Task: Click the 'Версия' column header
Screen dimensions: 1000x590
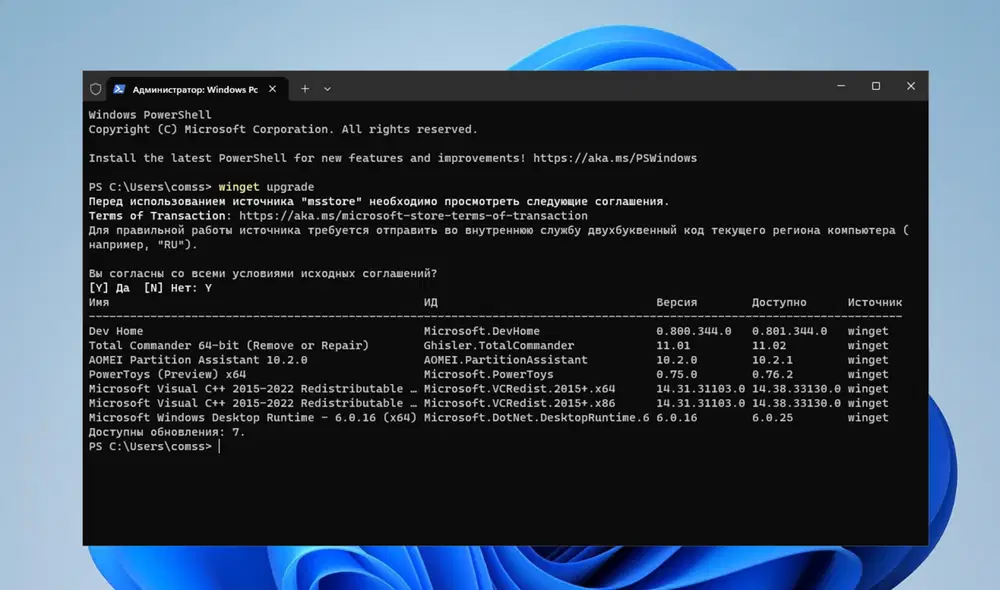Action: 677,302
